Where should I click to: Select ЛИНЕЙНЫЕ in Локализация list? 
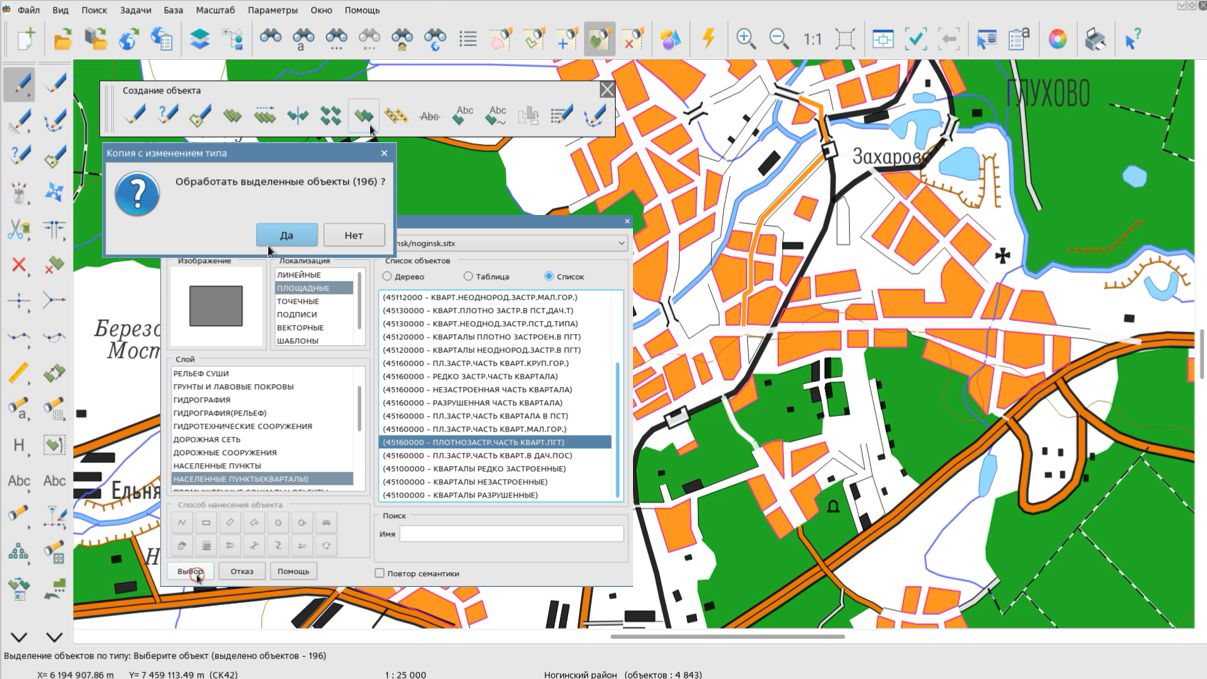point(299,275)
